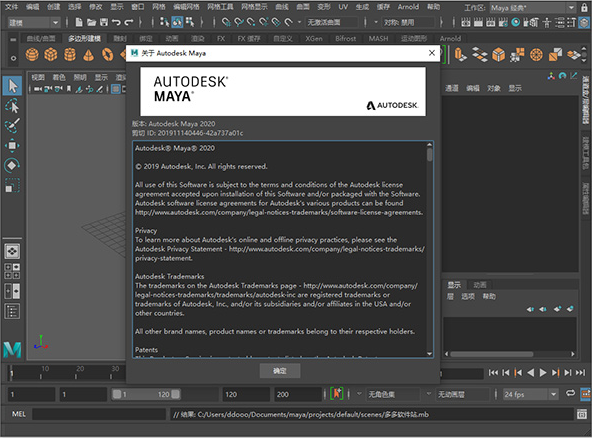Open the UV menu
Screen dimensions: 592x438
(343, 7)
